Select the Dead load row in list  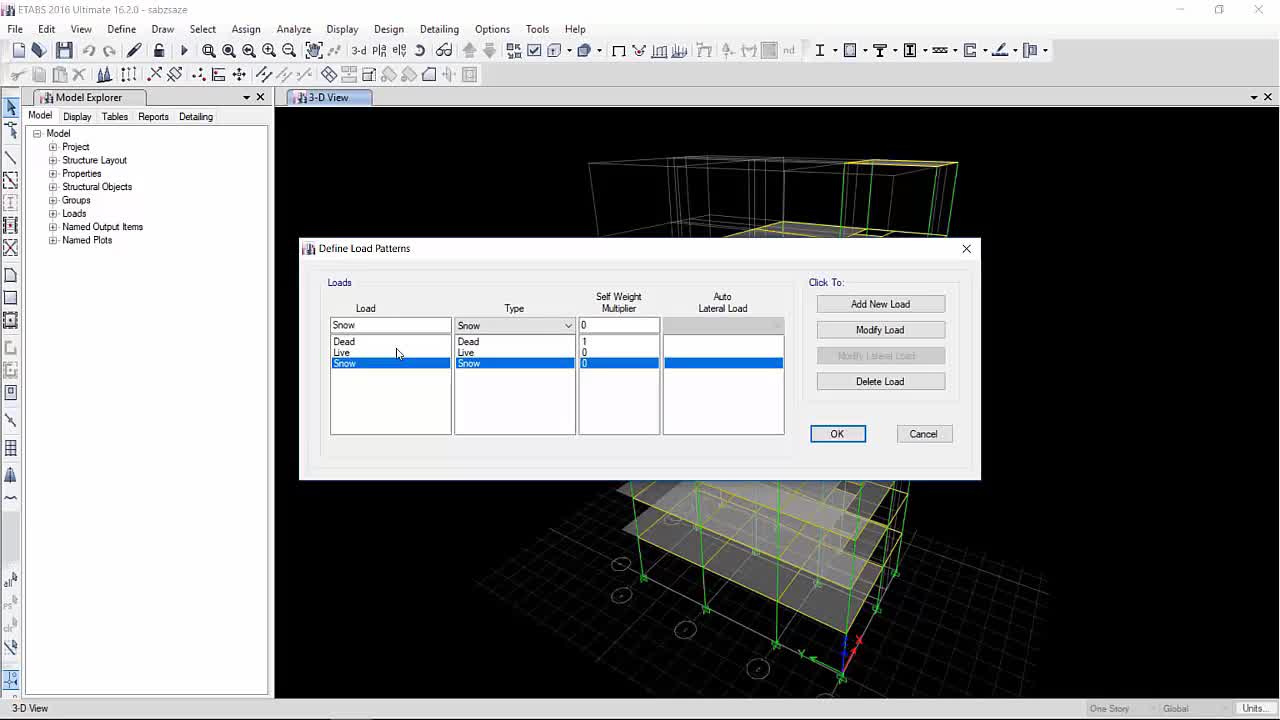click(x=390, y=341)
